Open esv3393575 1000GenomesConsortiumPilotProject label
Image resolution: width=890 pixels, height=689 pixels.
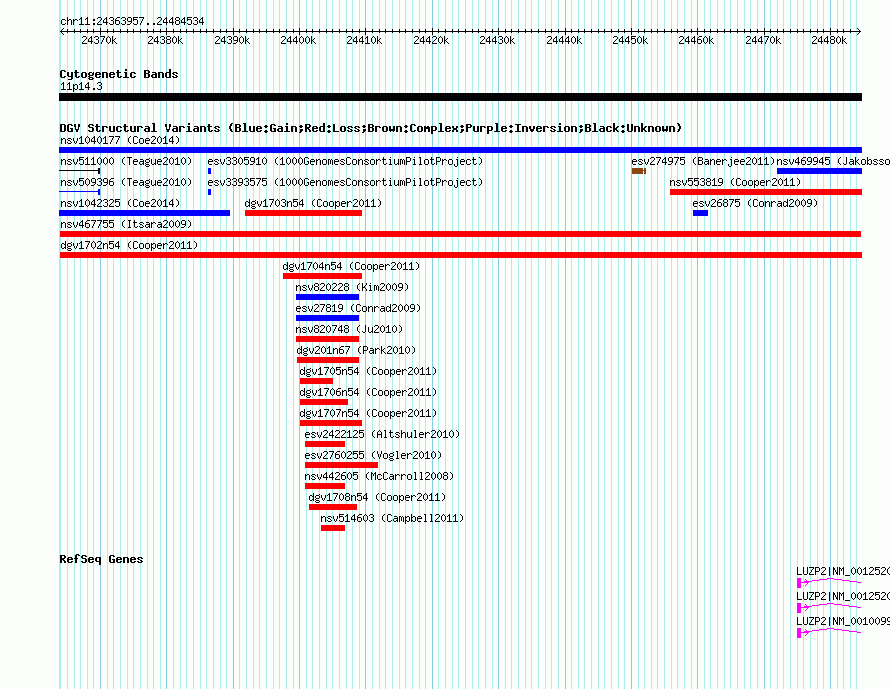345,182
